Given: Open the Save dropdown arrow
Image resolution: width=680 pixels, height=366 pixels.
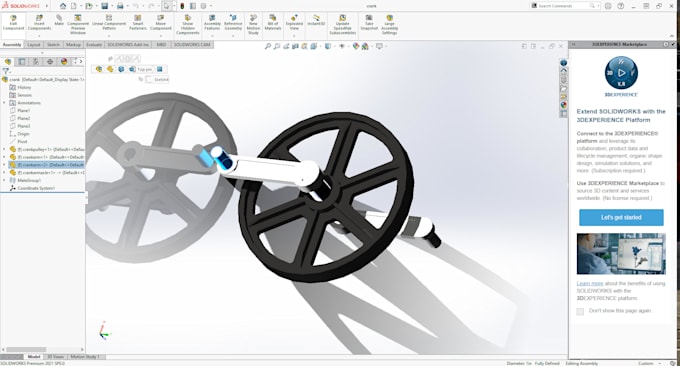Looking at the screenshot, I should pyautogui.click(x=111, y=6).
